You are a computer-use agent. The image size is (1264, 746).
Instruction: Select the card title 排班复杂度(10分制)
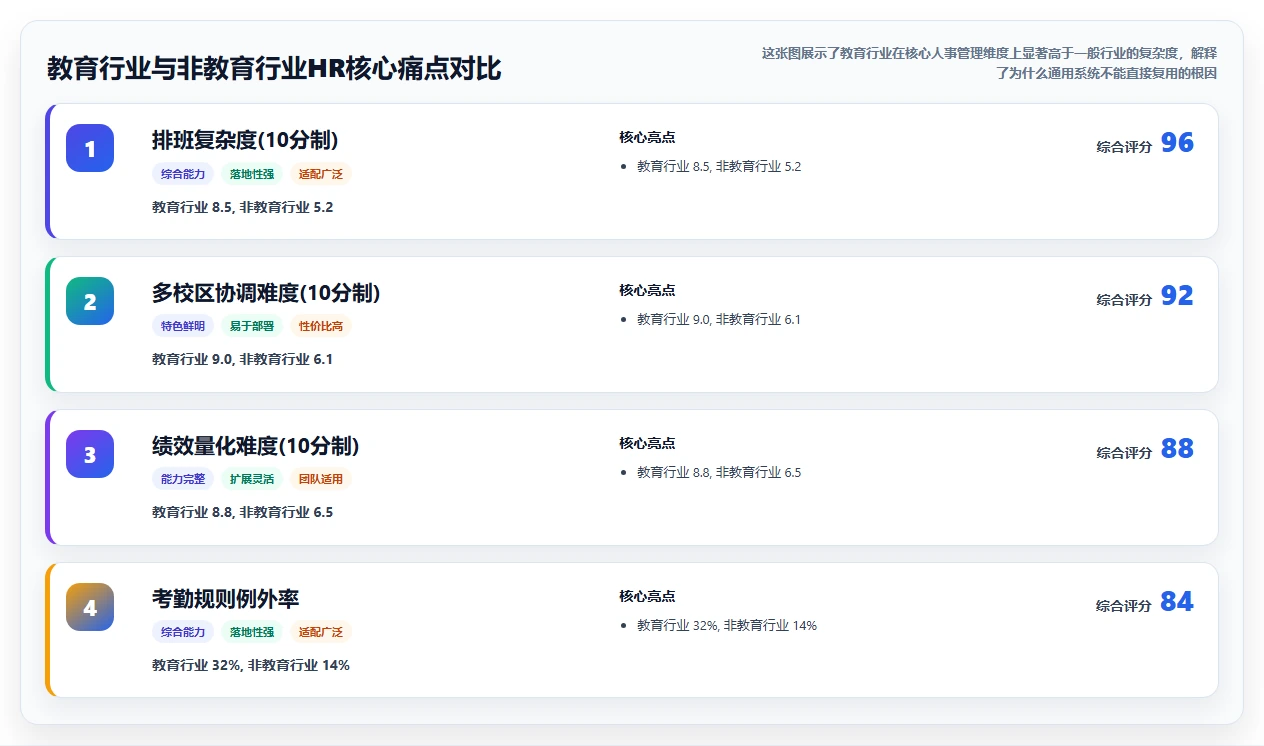click(x=245, y=140)
